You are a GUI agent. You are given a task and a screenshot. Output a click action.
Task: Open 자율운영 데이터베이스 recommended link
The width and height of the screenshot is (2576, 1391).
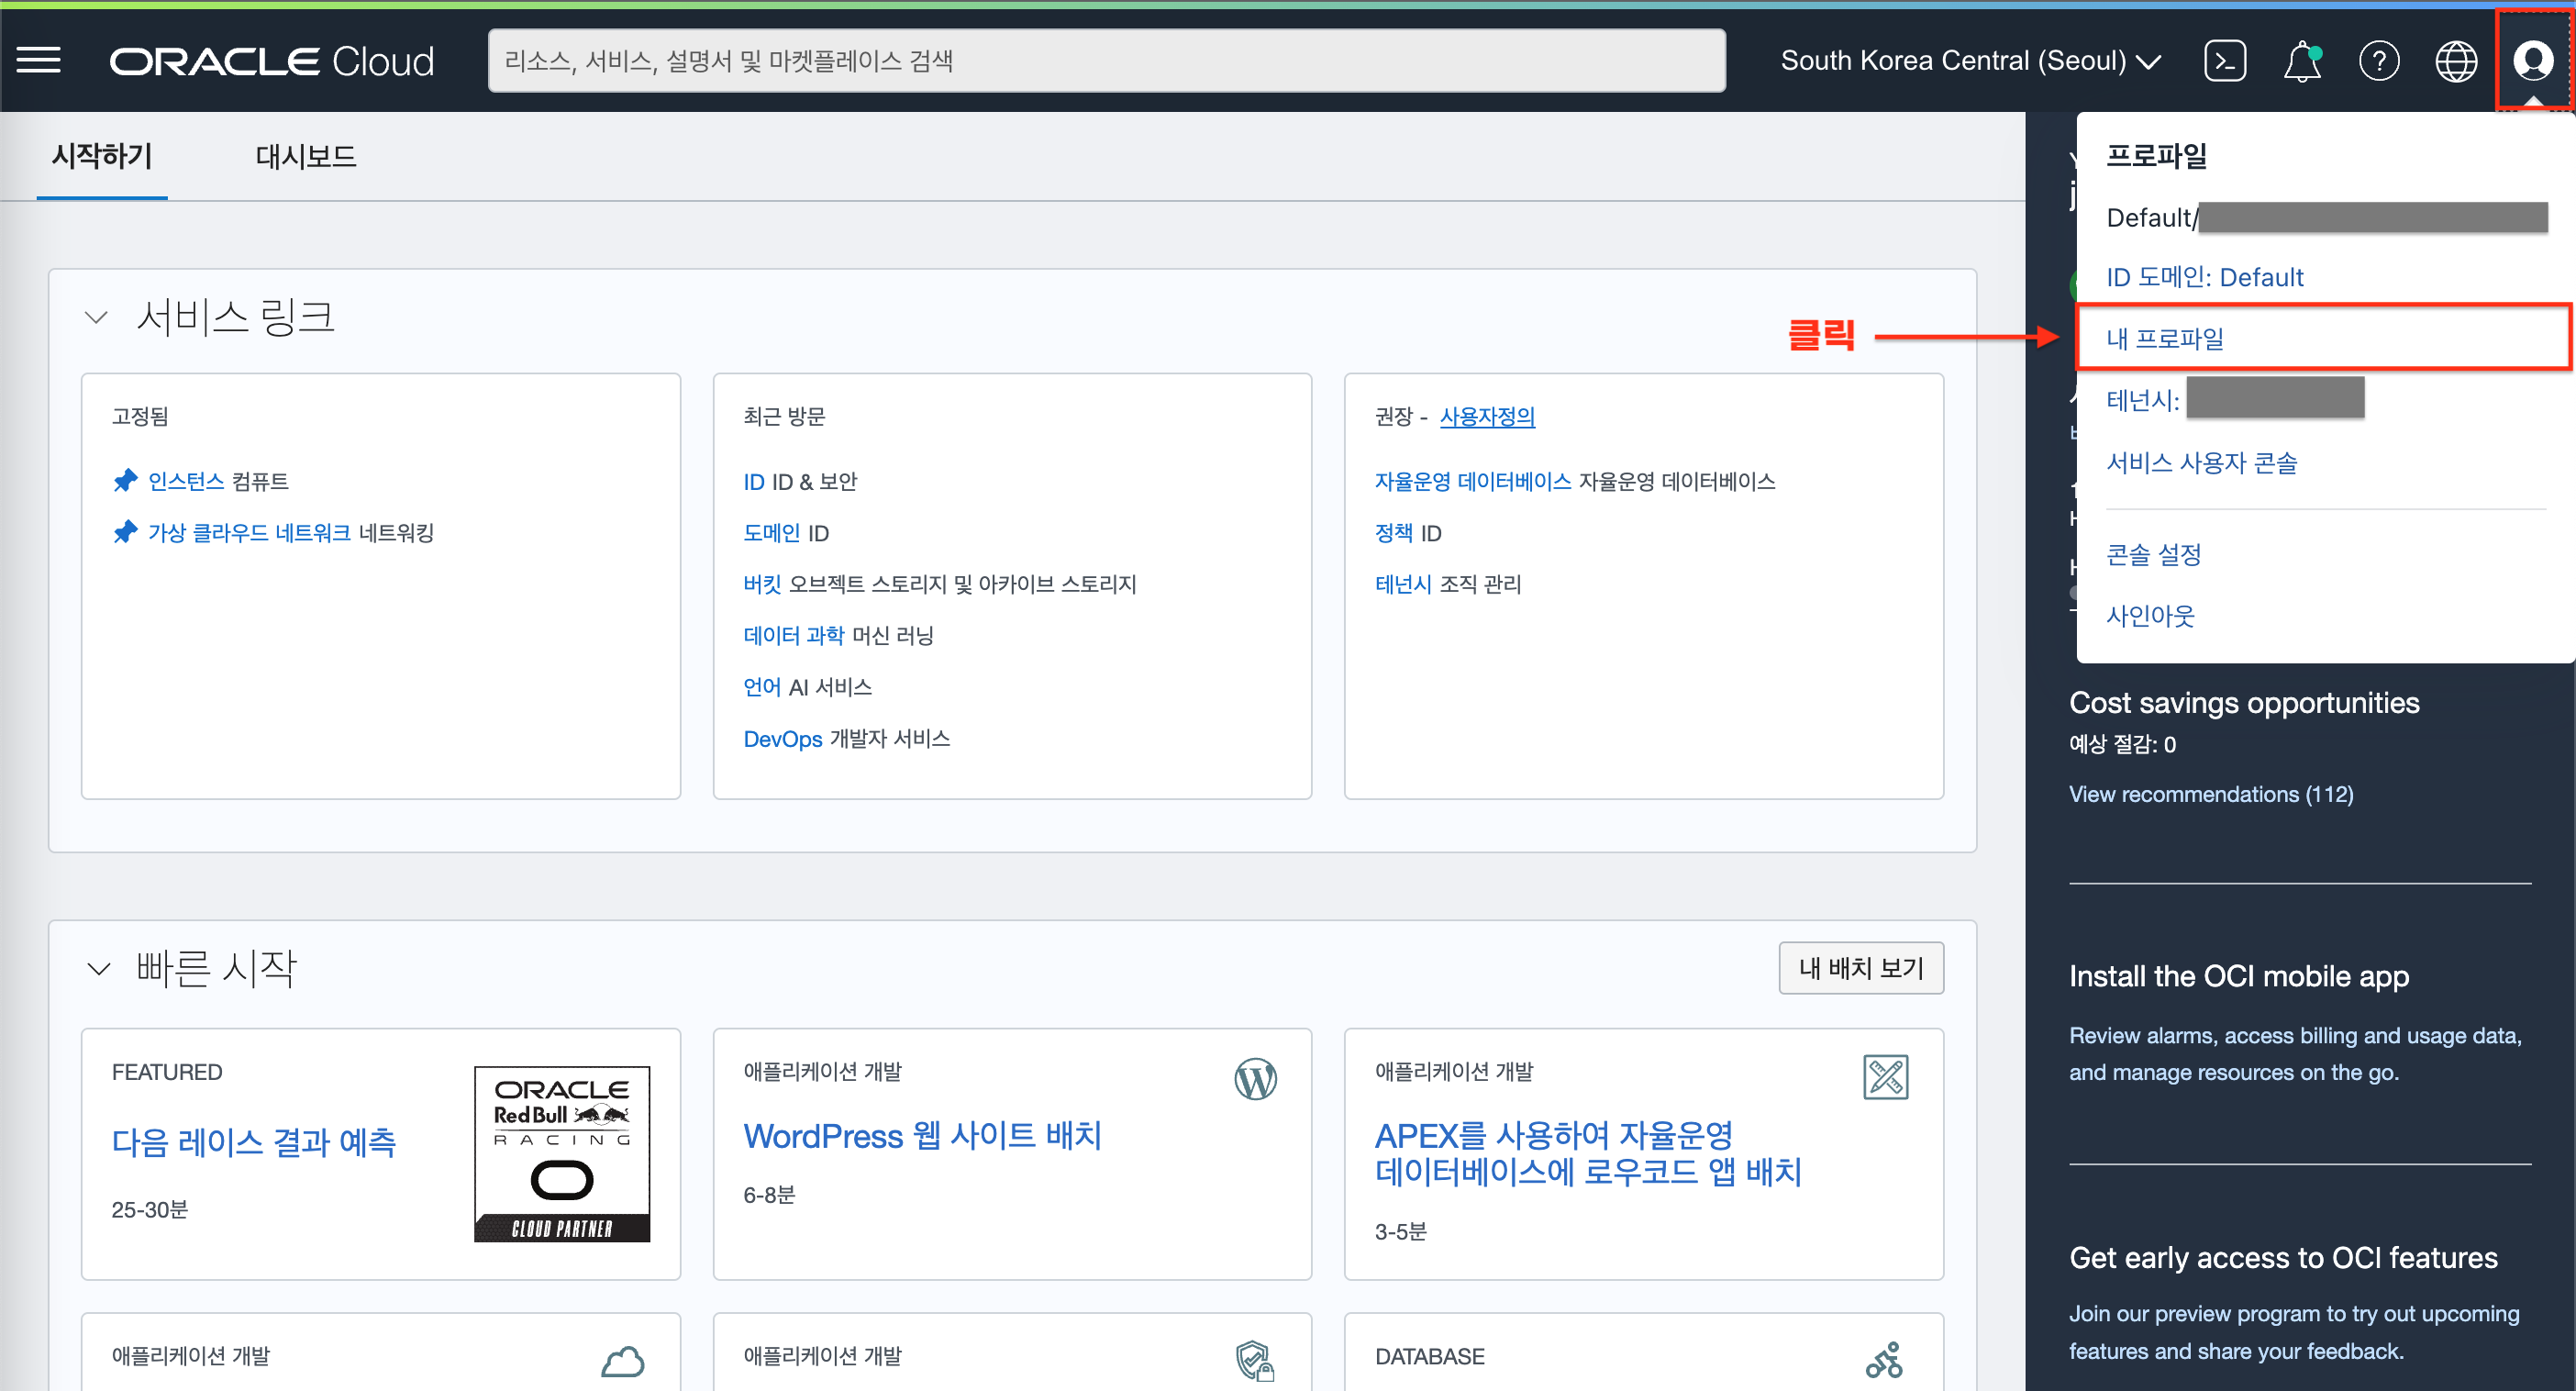[1473, 481]
